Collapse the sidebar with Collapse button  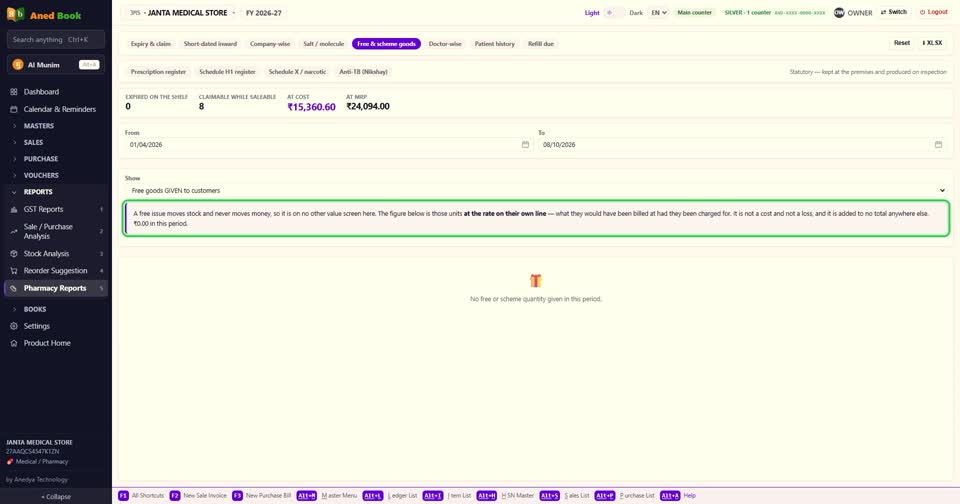click(x=56, y=497)
